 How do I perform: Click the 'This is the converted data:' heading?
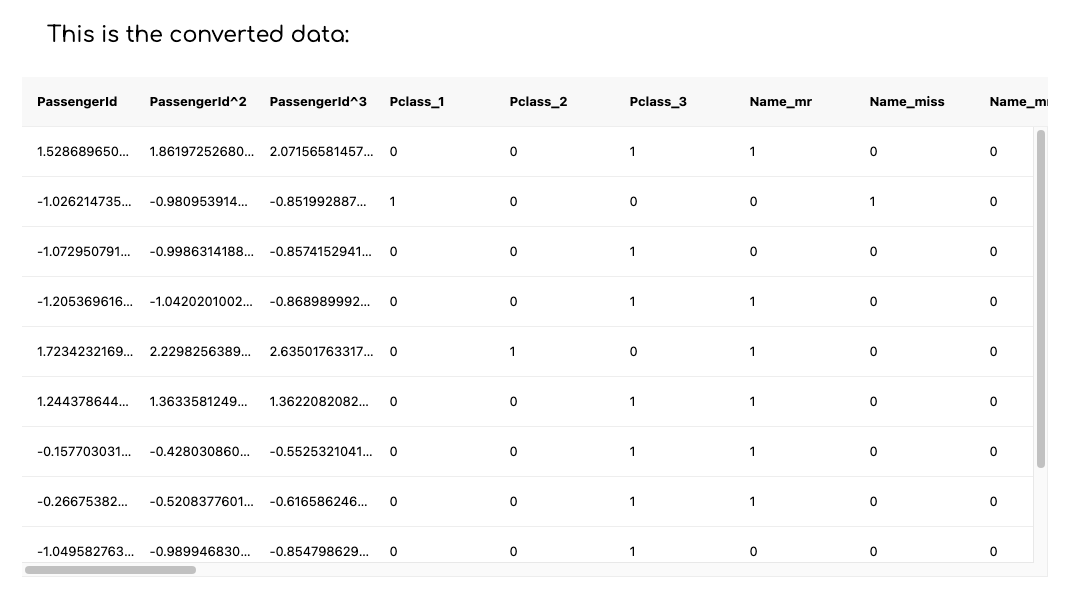click(x=198, y=34)
